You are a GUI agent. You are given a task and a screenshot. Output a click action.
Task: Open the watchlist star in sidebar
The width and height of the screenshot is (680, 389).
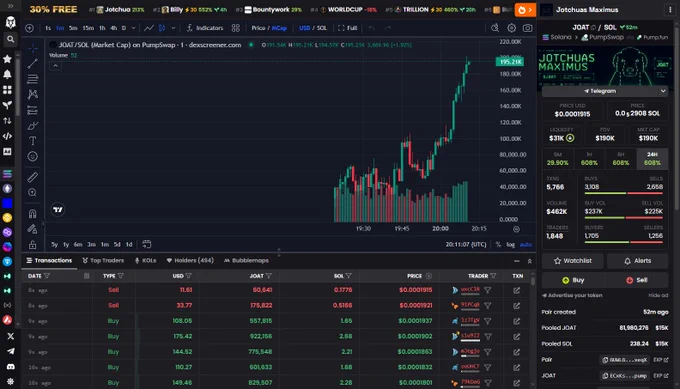coord(7,59)
